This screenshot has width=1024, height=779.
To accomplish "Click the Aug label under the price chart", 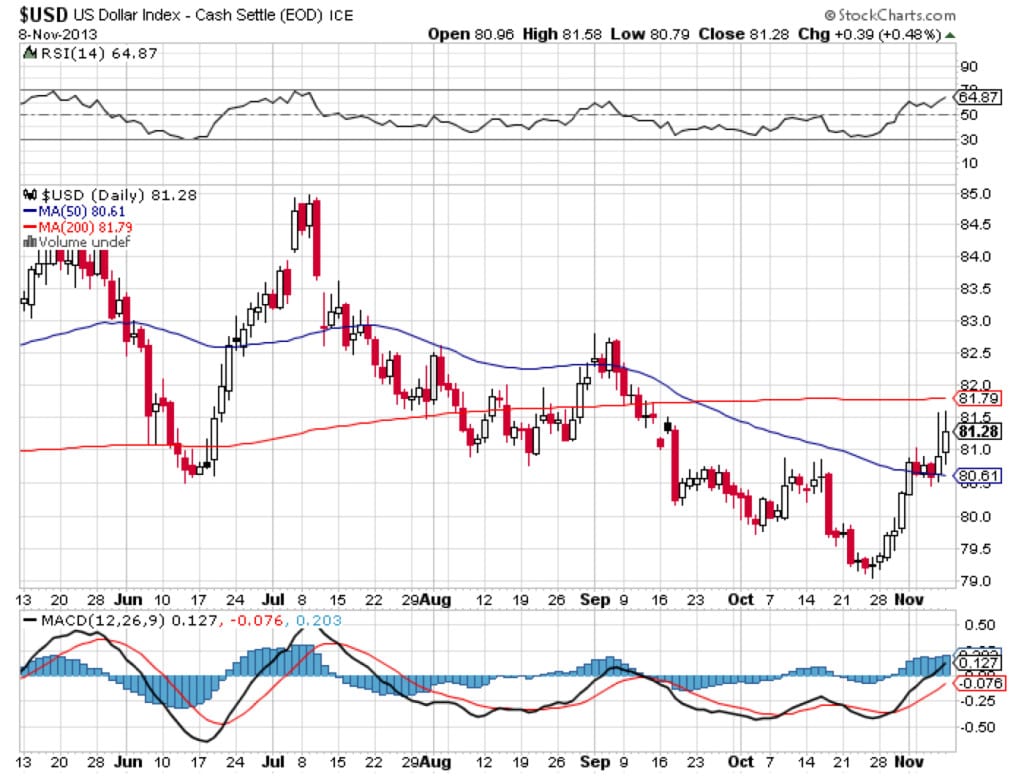I will (436, 599).
